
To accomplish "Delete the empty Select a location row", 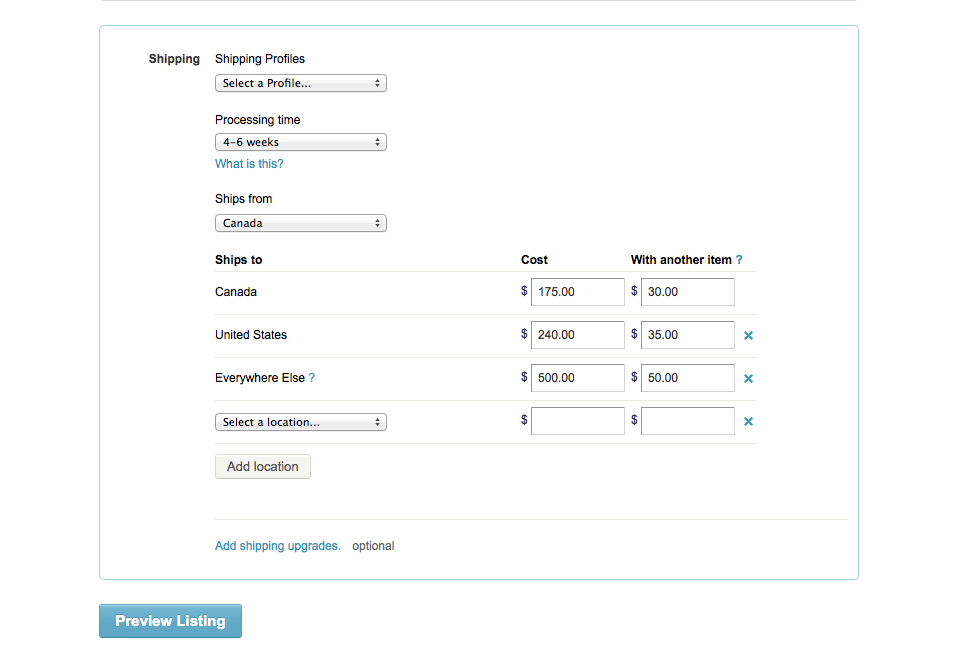I will click(x=748, y=421).
